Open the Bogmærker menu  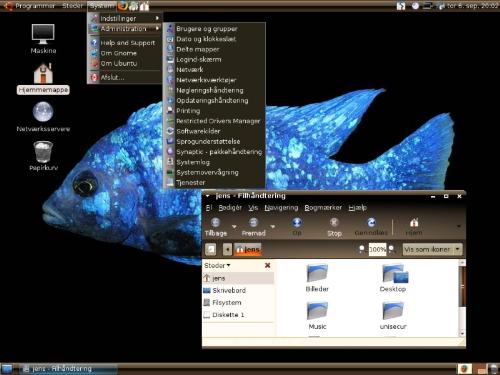323,208
